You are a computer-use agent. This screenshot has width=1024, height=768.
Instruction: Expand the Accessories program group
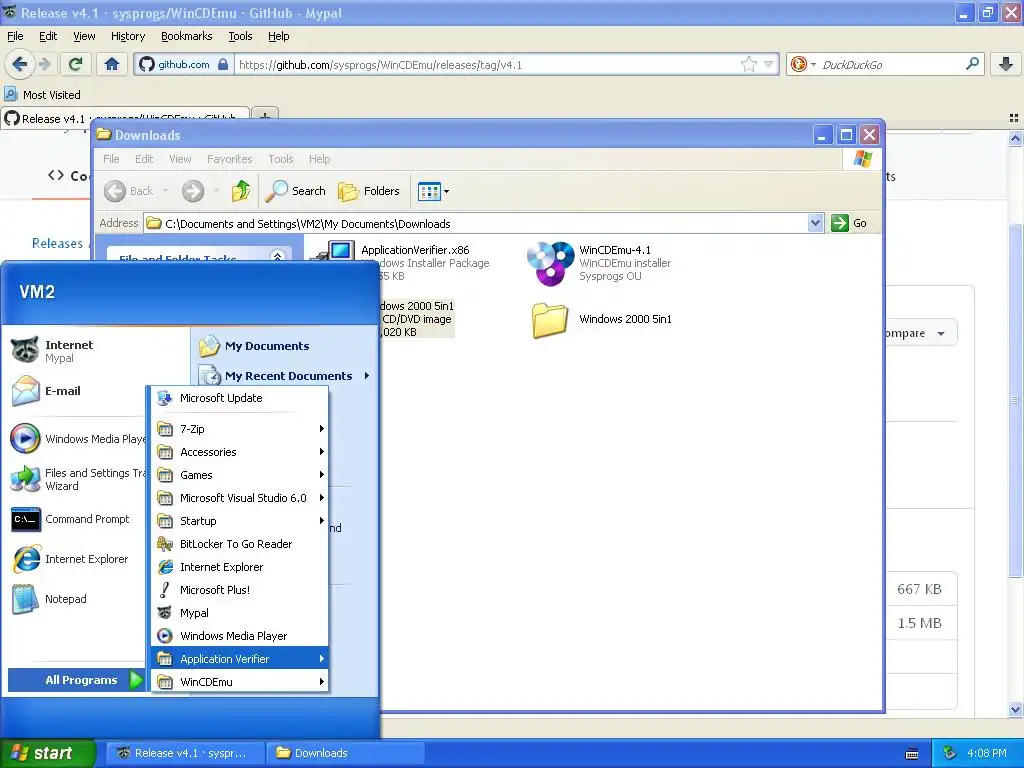tap(239, 452)
